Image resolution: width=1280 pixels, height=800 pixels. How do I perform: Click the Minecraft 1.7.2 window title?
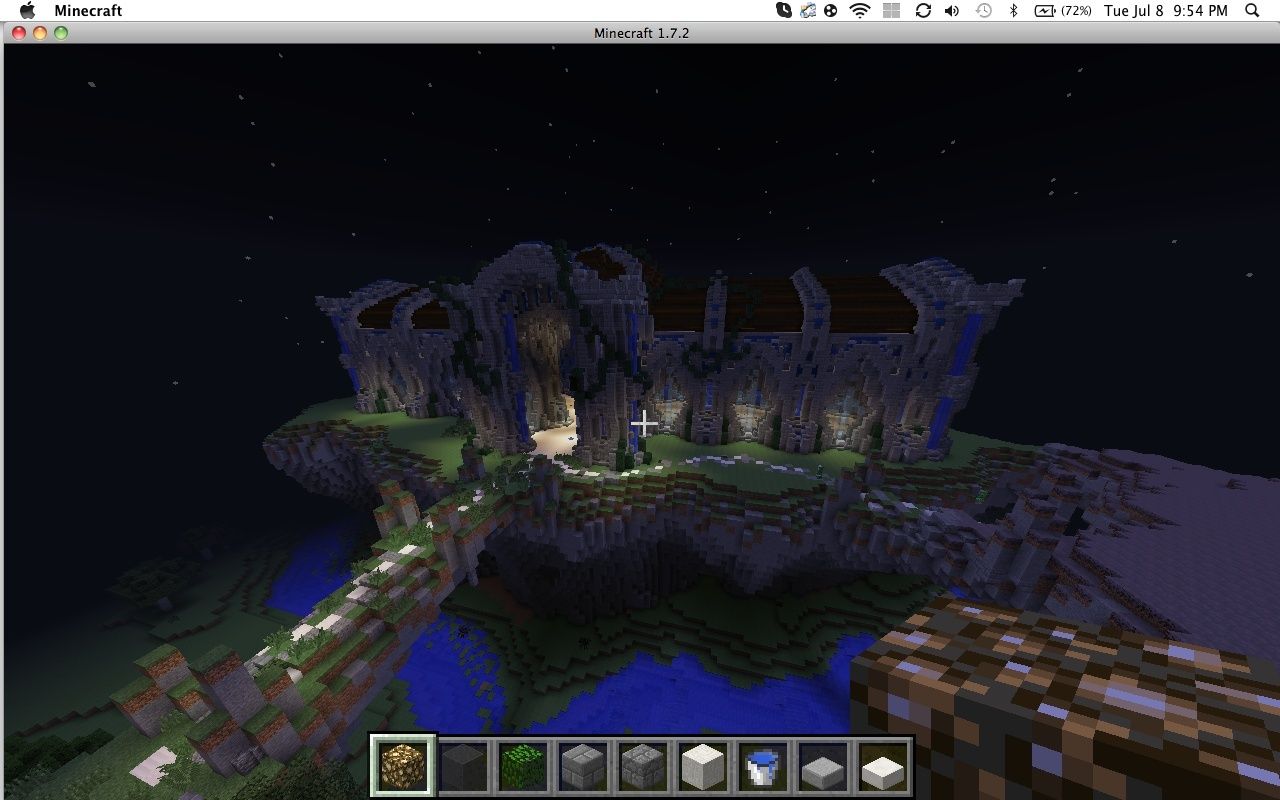pos(641,33)
